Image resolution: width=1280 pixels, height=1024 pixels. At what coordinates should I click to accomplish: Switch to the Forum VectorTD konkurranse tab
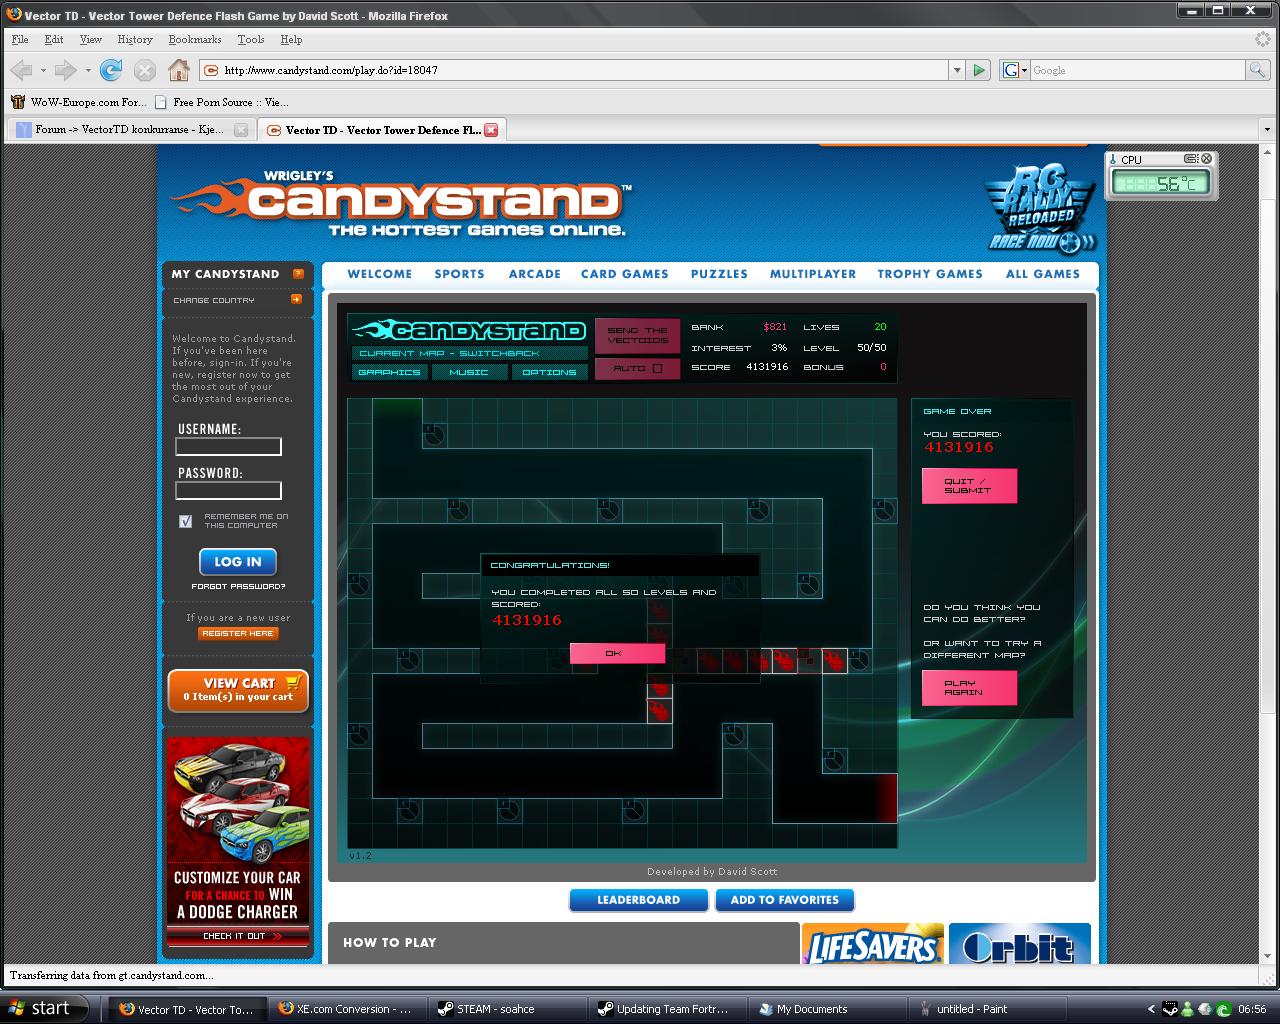click(x=130, y=130)
